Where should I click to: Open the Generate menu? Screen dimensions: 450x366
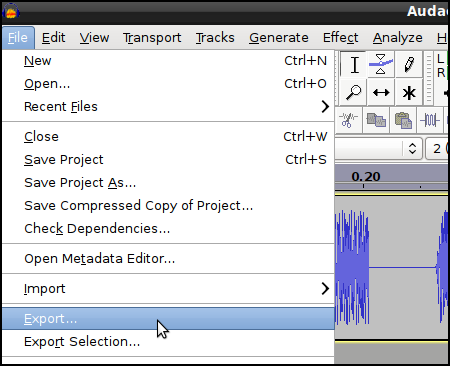coord(279,38)
